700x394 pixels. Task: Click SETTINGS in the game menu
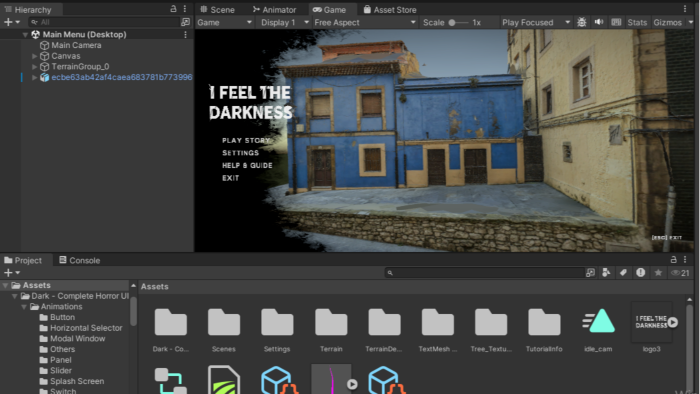click(x=241, y=153)
